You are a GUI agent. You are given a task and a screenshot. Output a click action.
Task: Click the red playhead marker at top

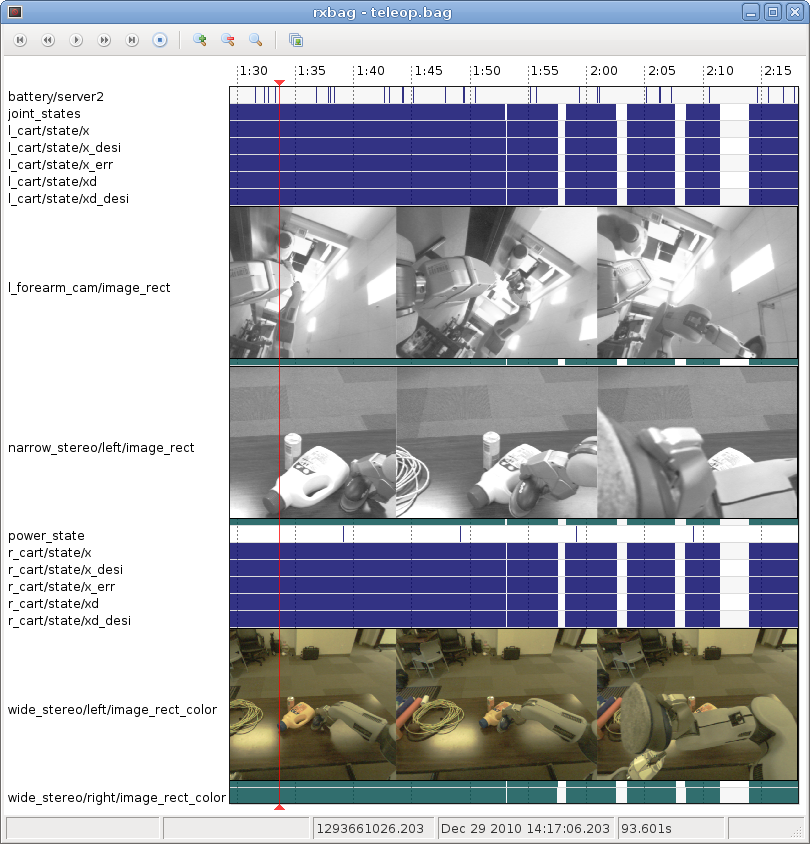[x=279, y=82]
